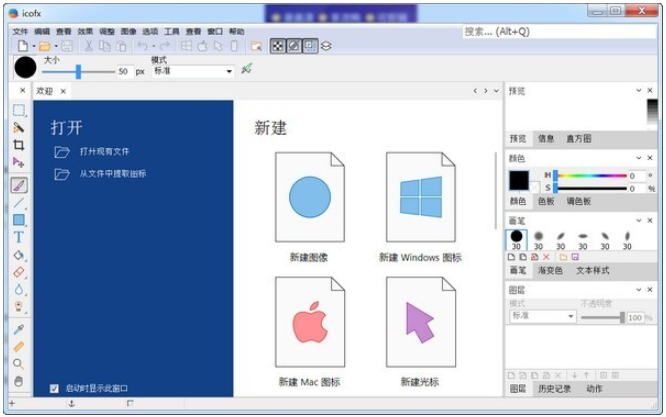Select the blue rectangle shape tool
Screen dimensions: 666x417
point(19,220)
